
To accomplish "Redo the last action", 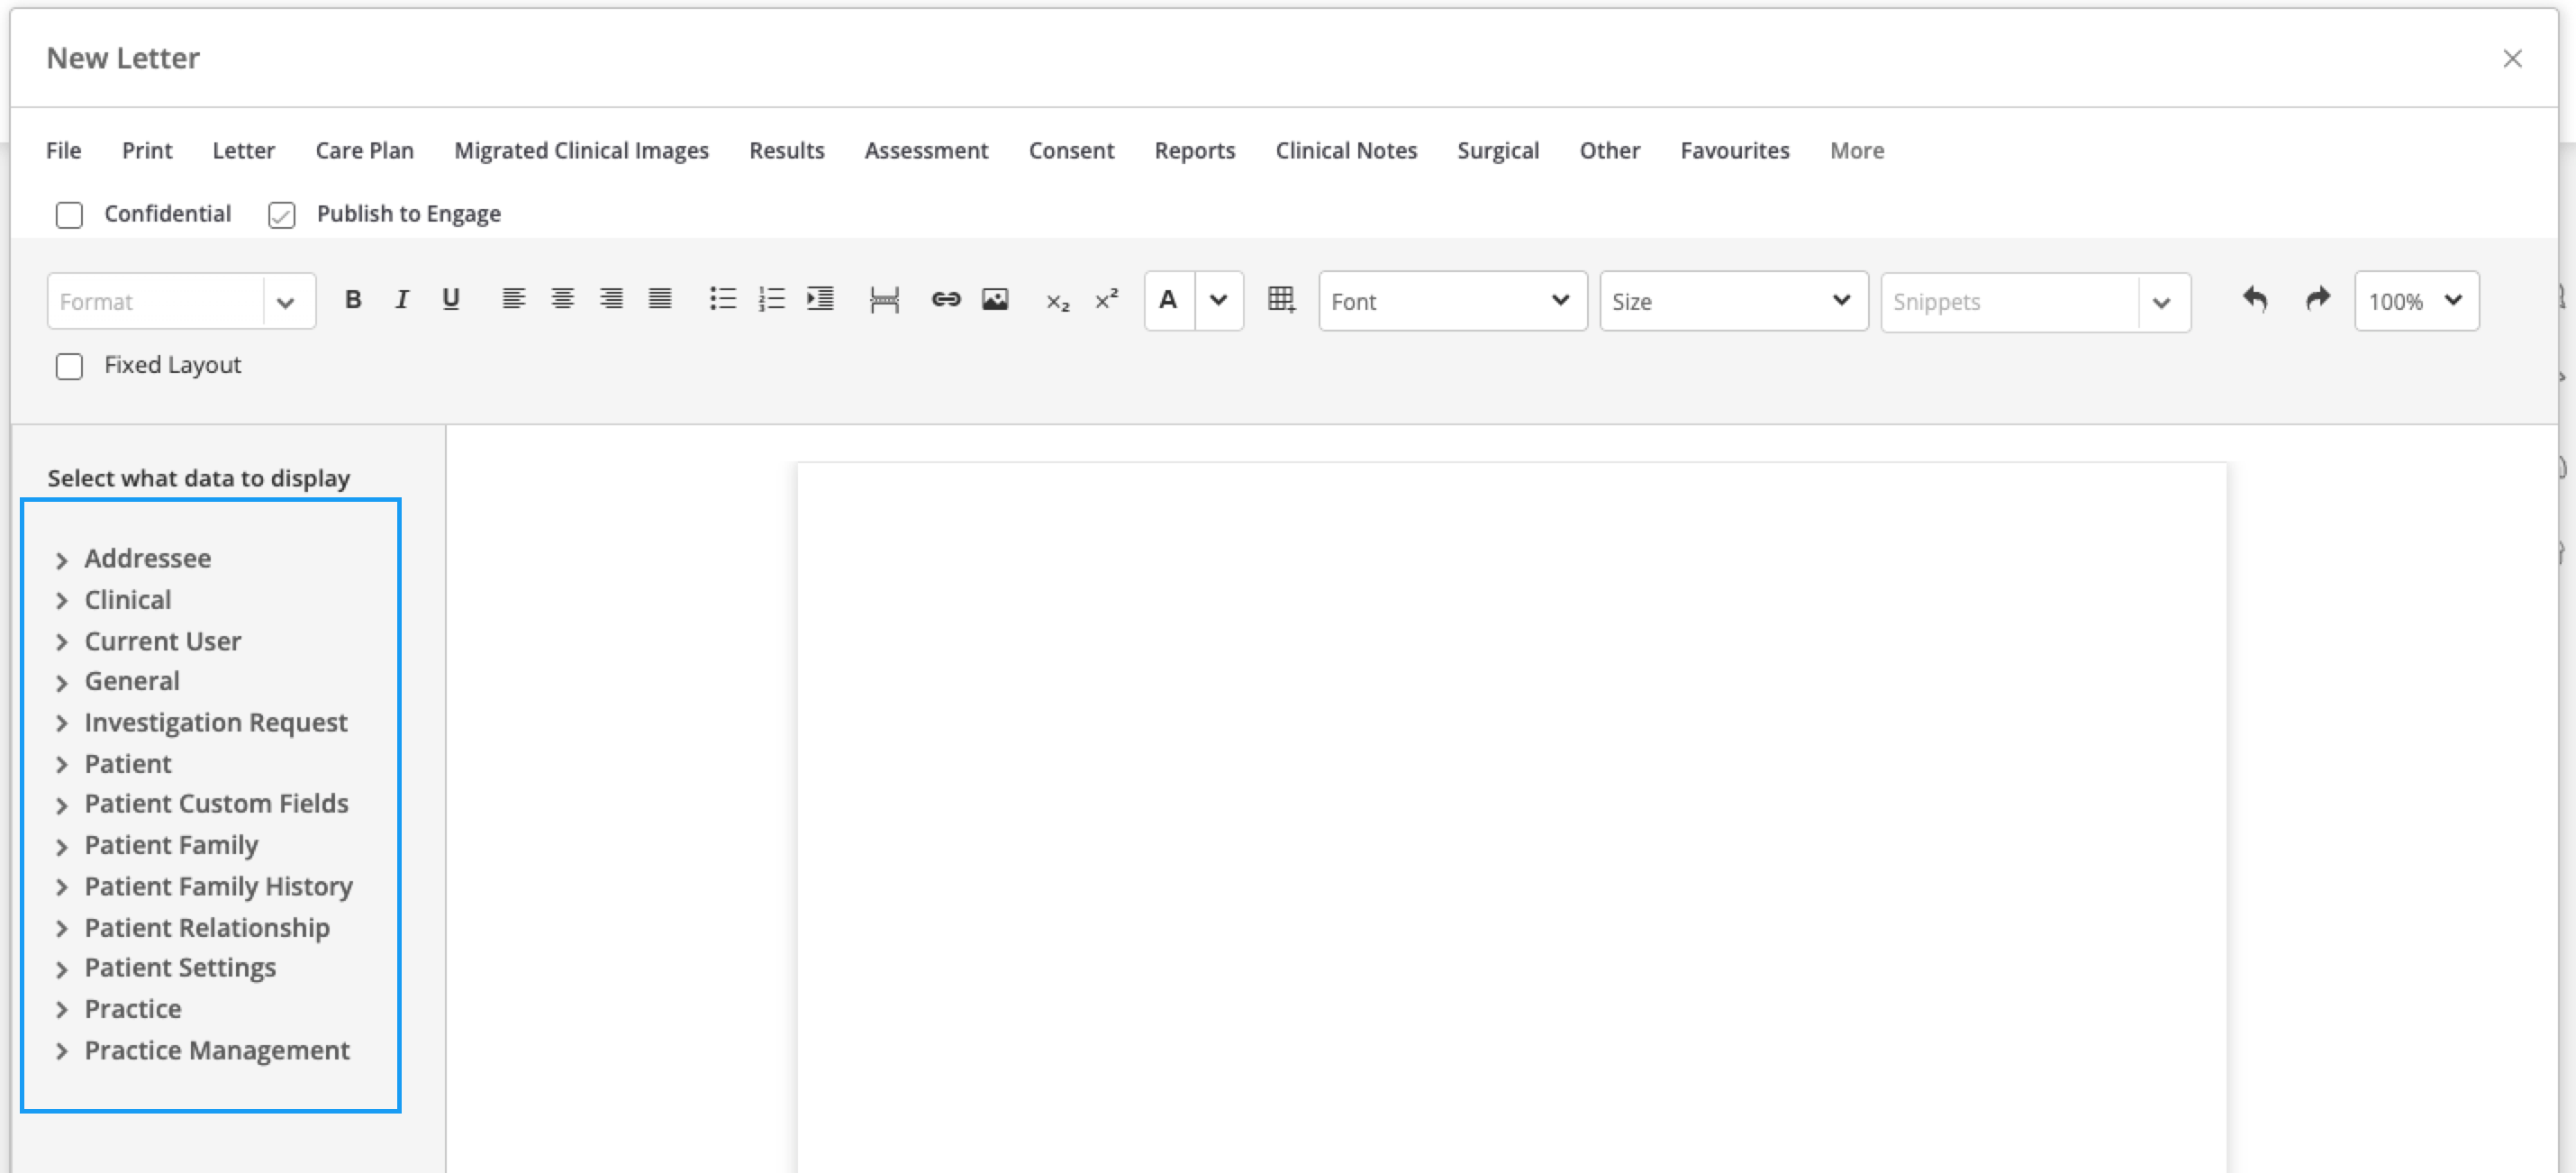I will (2318, 300).
